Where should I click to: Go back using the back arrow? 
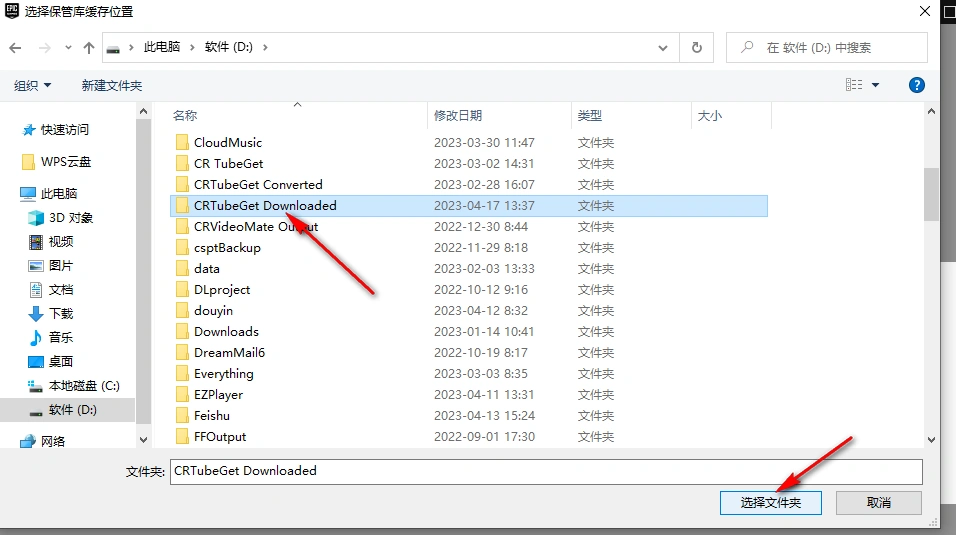[x=15, y=48]
